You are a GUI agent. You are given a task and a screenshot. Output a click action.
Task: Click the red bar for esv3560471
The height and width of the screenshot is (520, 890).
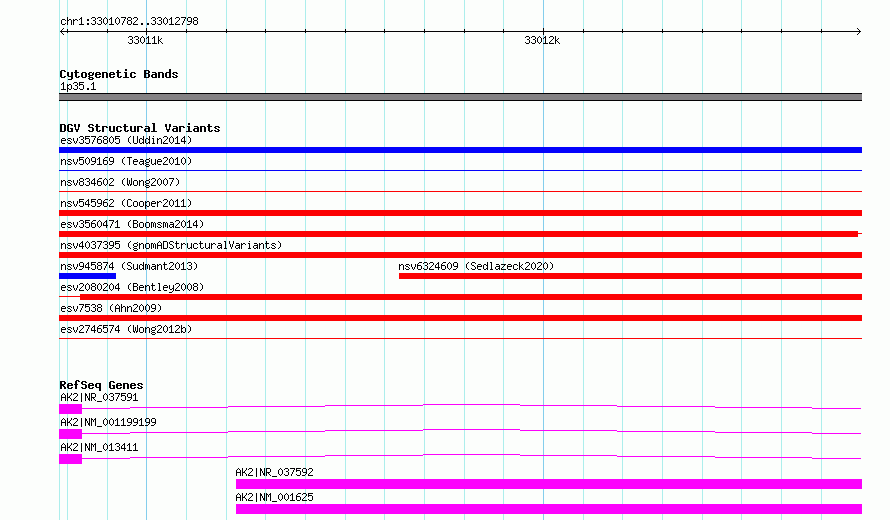click(459, 234)
